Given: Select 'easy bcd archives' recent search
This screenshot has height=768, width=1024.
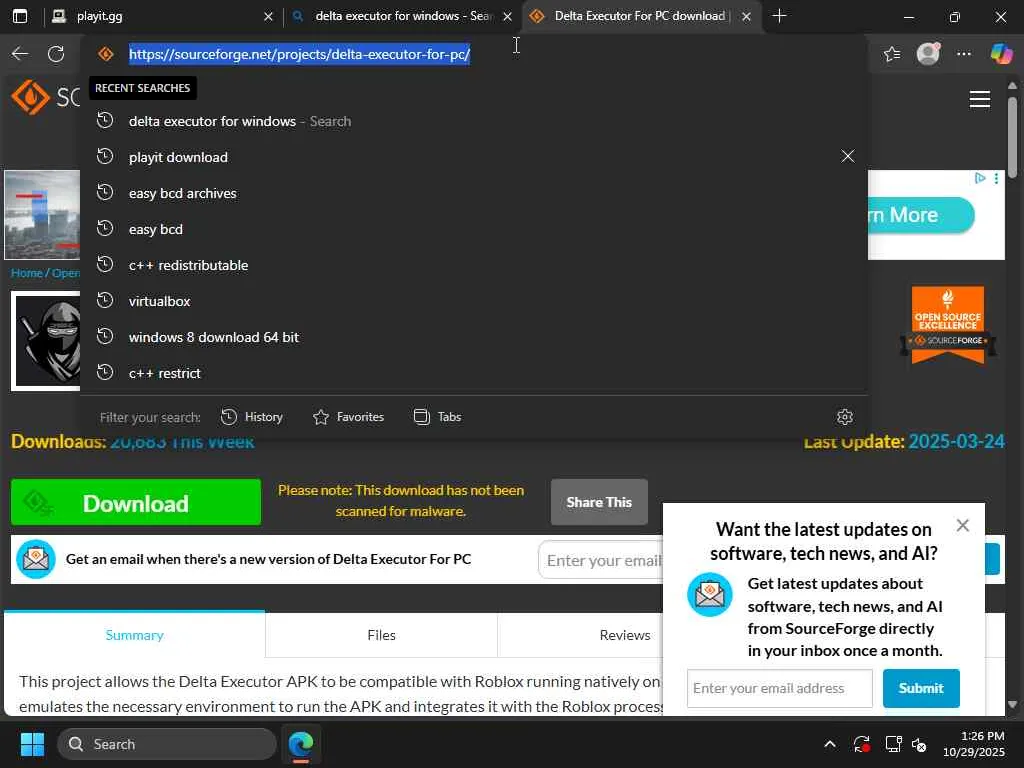Looking at the screenshot, I should [x=474, y=193].
